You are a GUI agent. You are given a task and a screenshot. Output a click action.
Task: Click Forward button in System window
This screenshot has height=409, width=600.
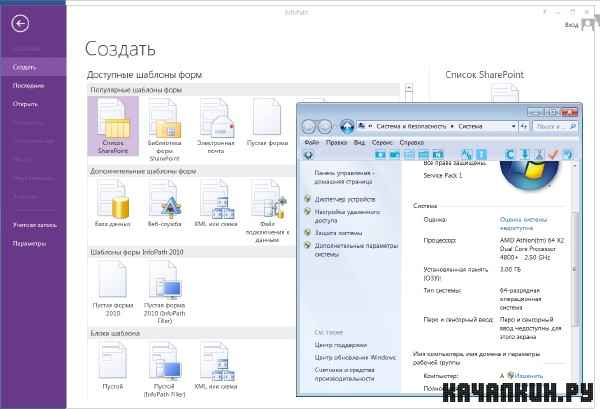[x=325, y=126]
